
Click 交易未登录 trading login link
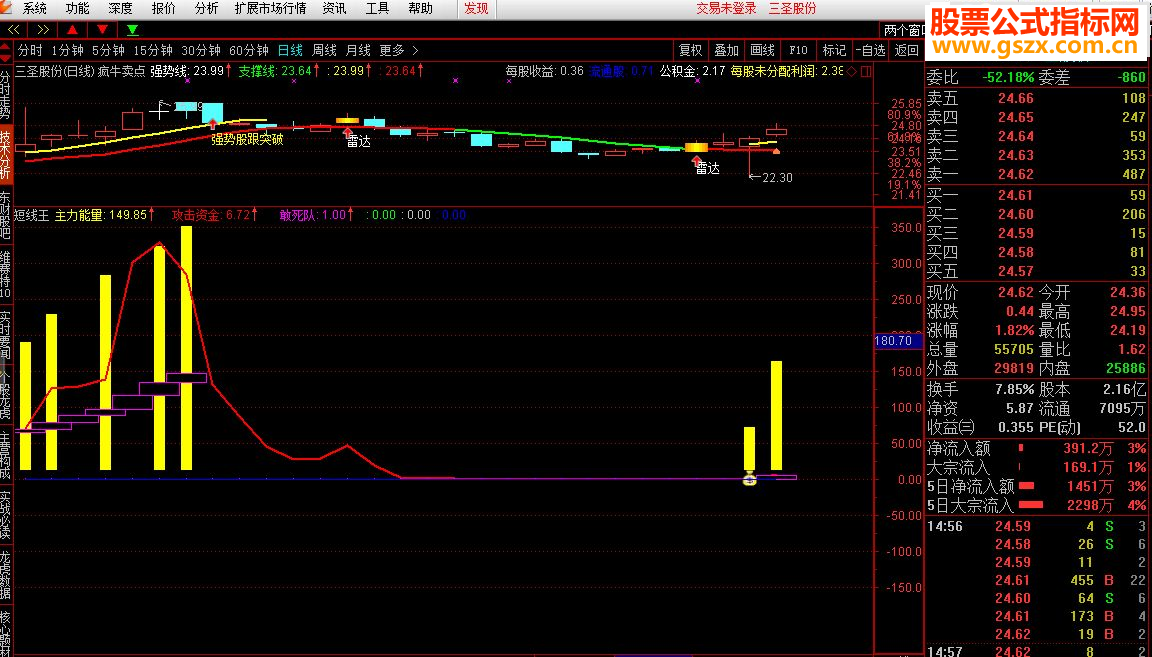(x=727, y=9)
